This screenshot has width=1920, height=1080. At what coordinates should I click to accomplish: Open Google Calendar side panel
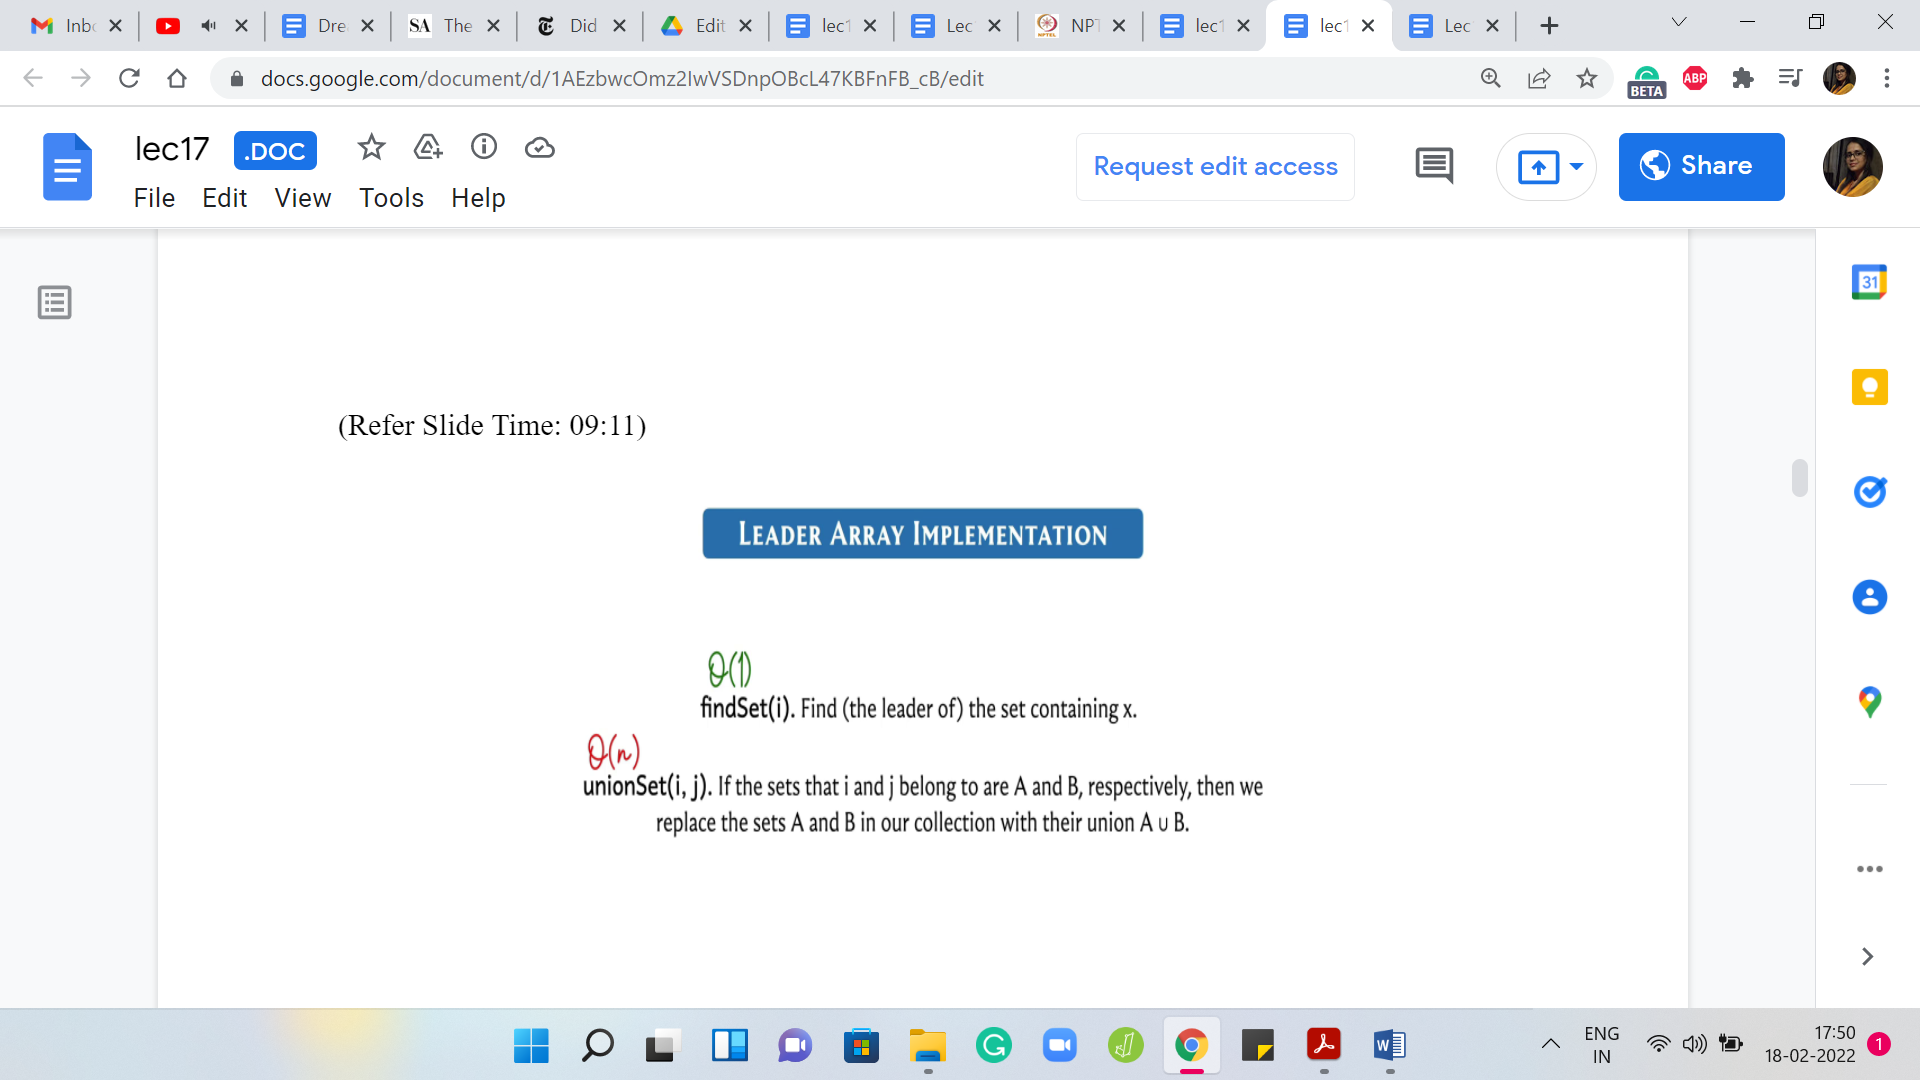(1869, 282)
